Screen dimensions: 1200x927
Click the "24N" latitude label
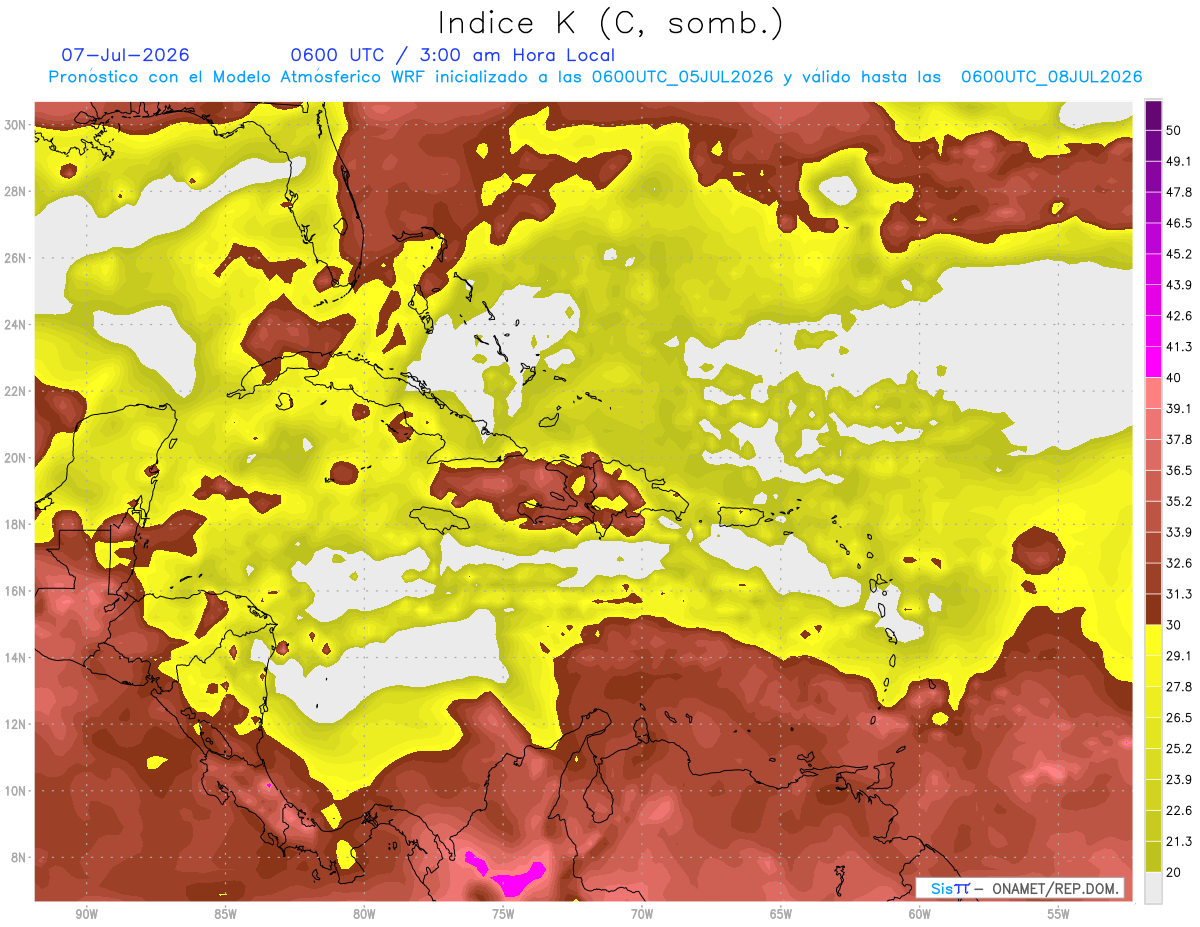click(15, 324)
